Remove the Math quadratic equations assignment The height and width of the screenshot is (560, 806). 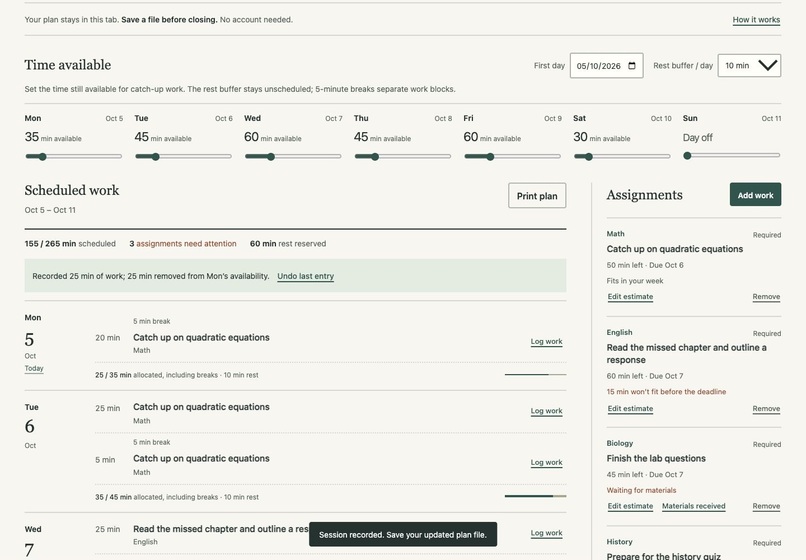[x=766, y=297]
